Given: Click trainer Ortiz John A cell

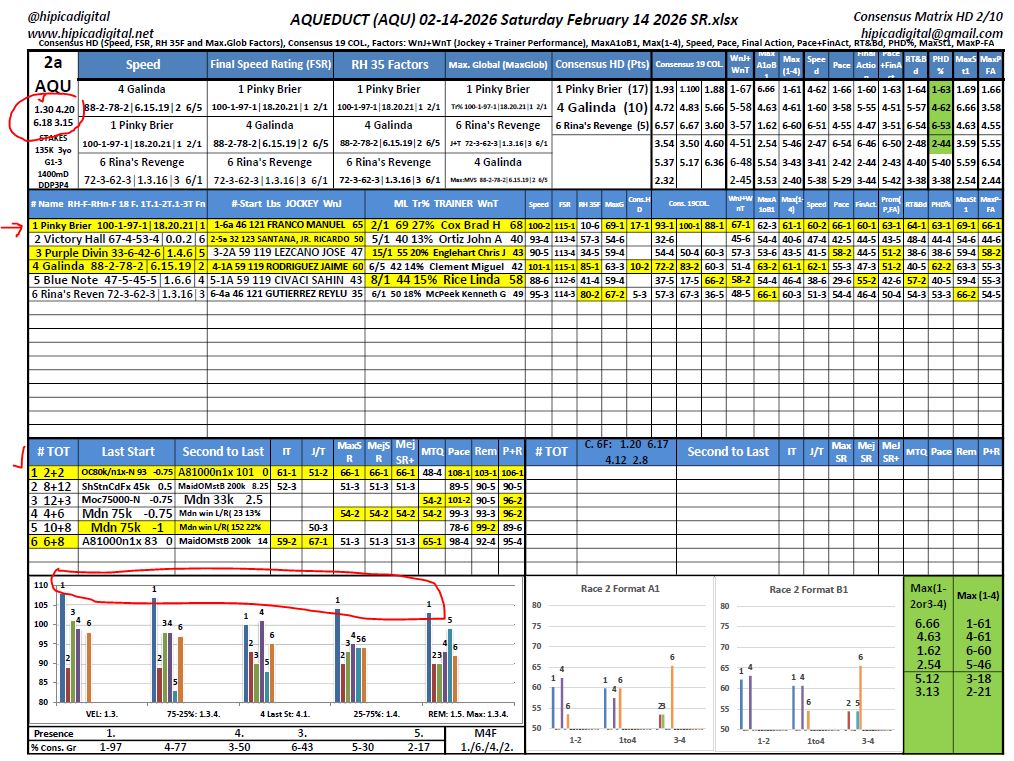Looking at the screenshot, I should point(446,239).
